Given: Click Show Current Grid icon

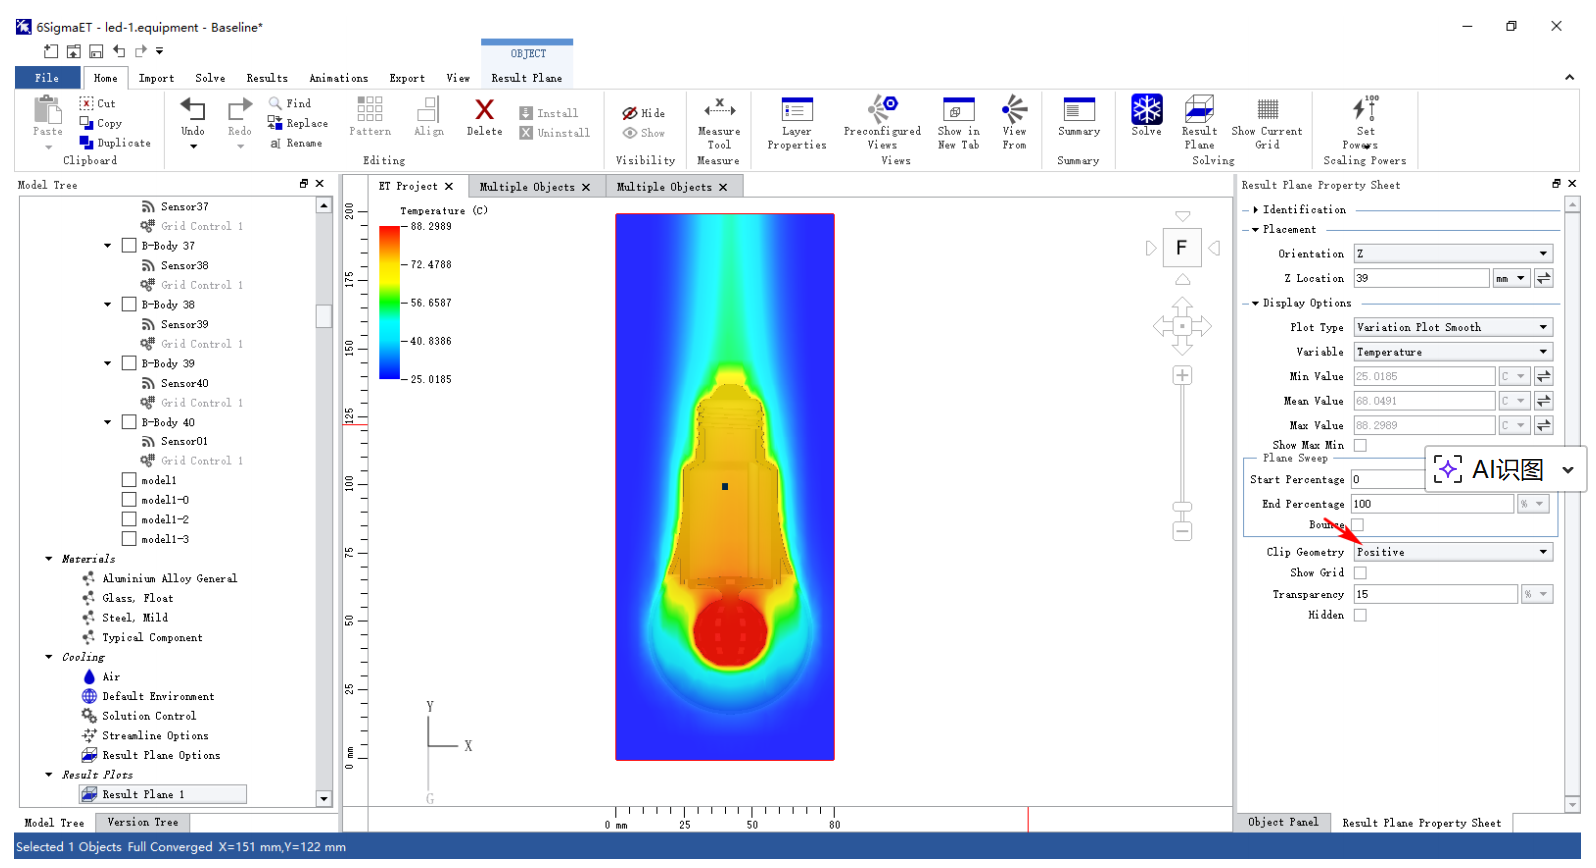Looking at the screenshot, I should 1267,110.
